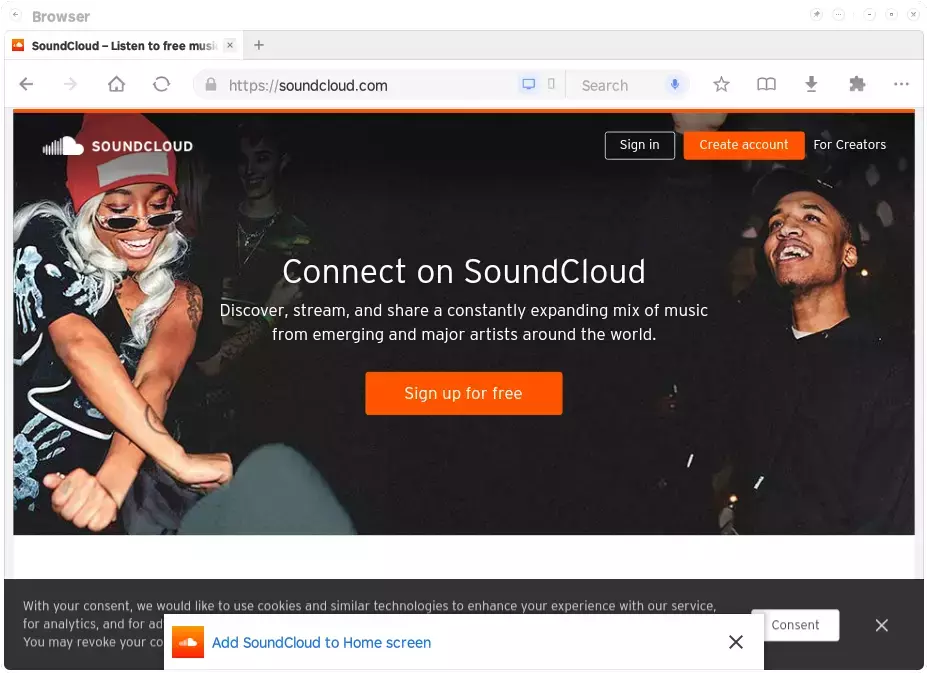Click the orange SoundCloud favicon on the tab
Image resolution: width=928 pixels, height=674 pixels.
[18, 45]
